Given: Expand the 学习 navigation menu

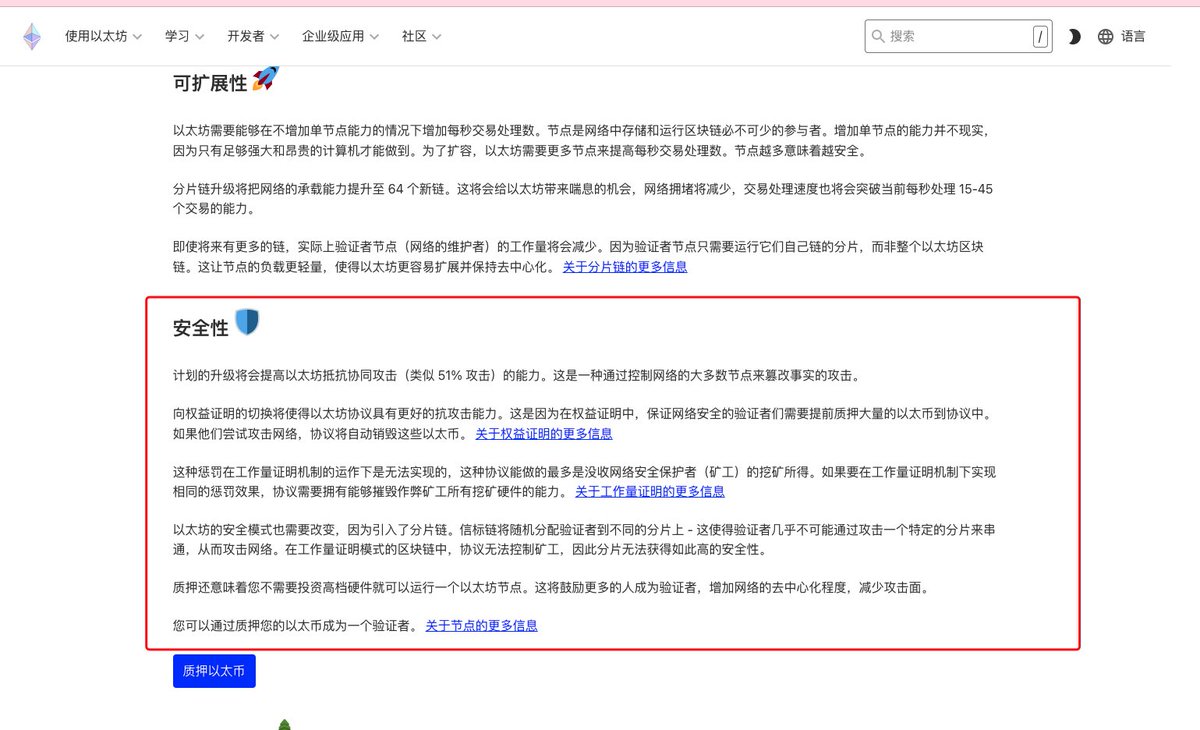Looking at the screenshot, I should [x=184, y=36].
